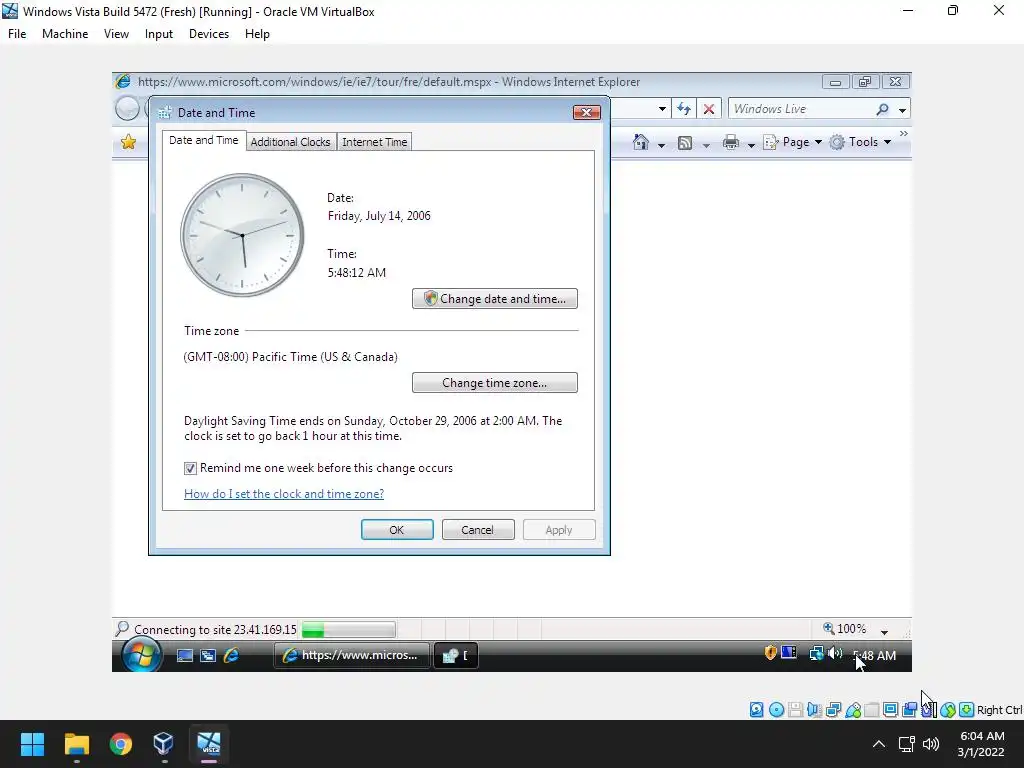Open the IE zoom level dropdown arrow
1024x768 pixels.
click(884, 632)
